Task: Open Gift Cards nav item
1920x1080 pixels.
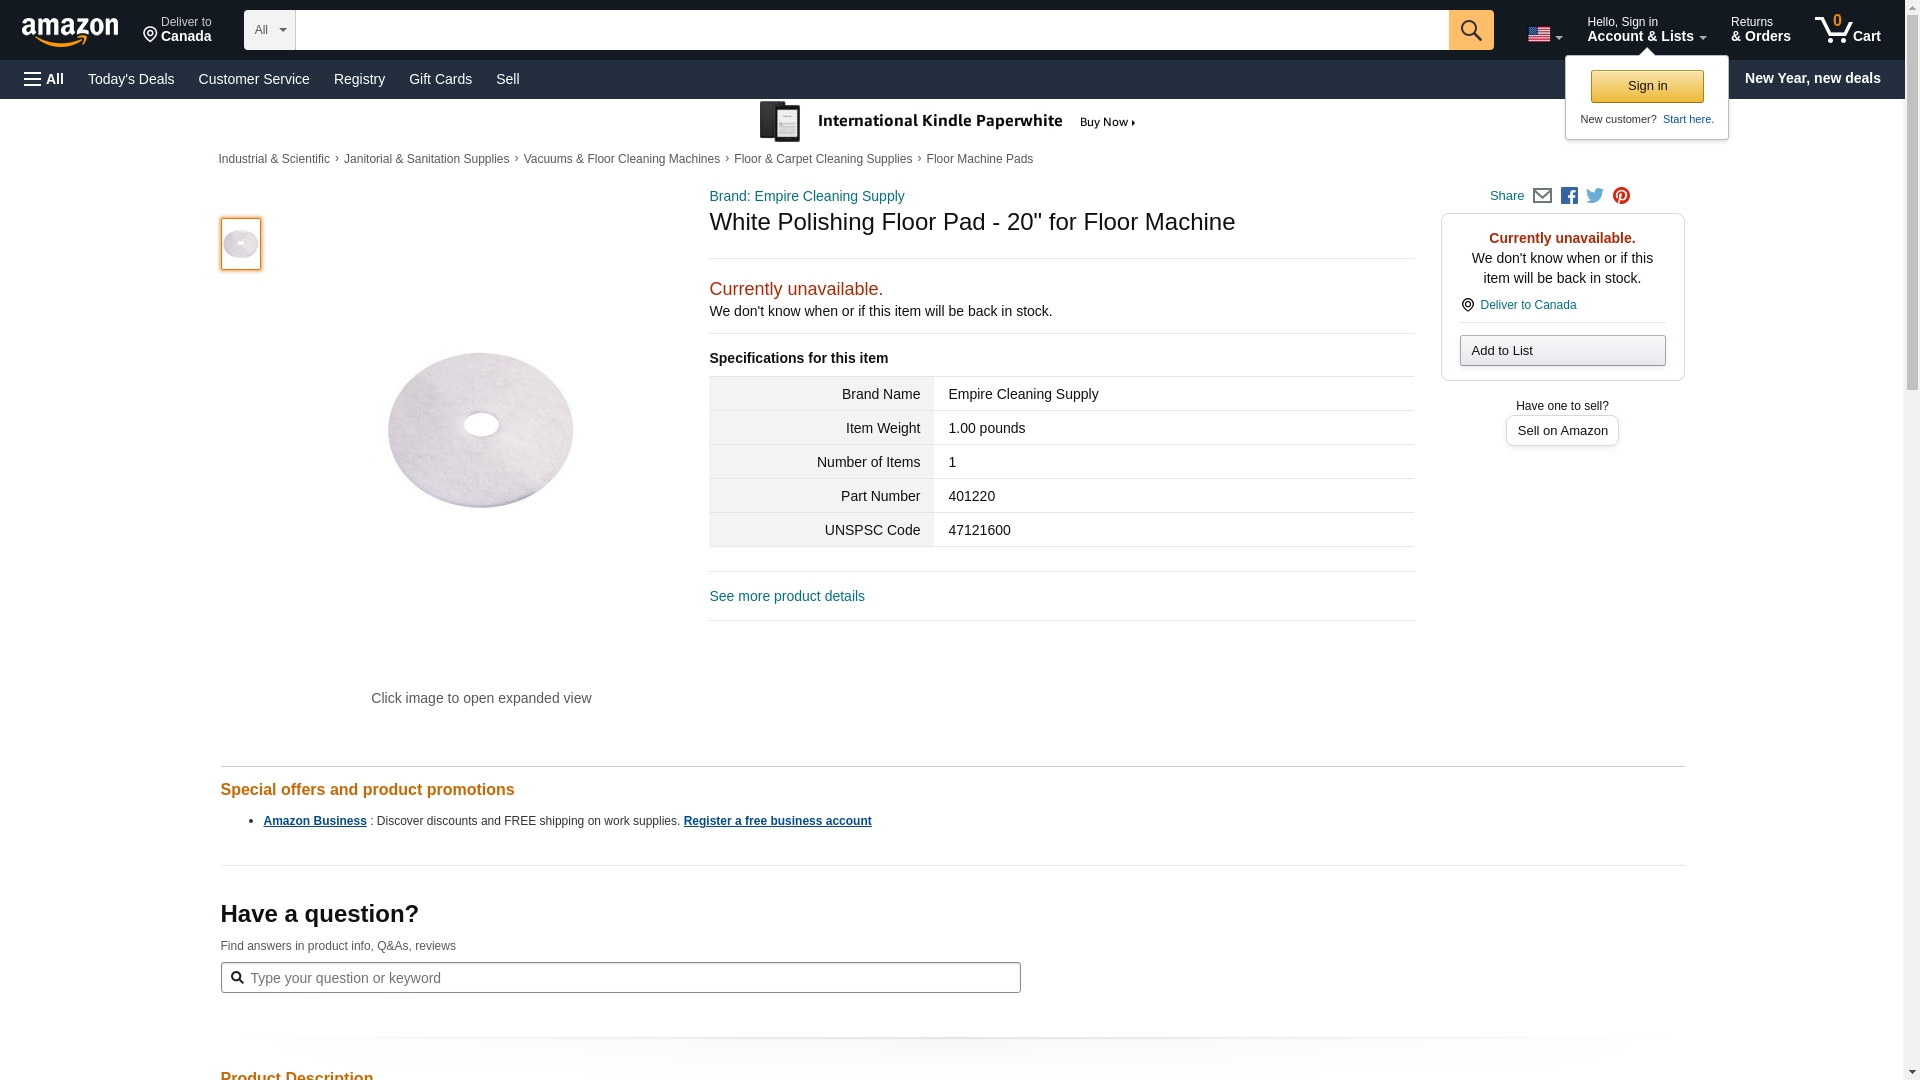Action: pos(440,79)
